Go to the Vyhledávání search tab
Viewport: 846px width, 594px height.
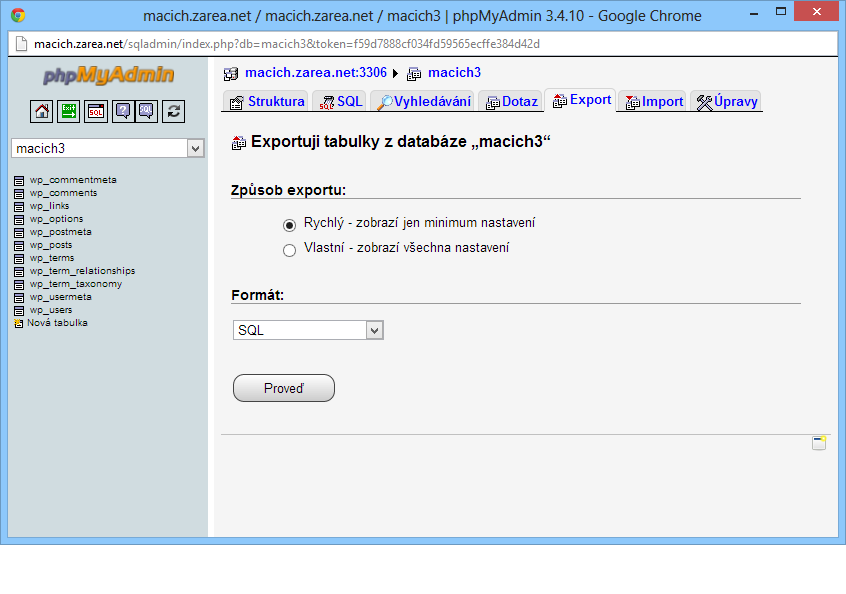coord(423,102)
